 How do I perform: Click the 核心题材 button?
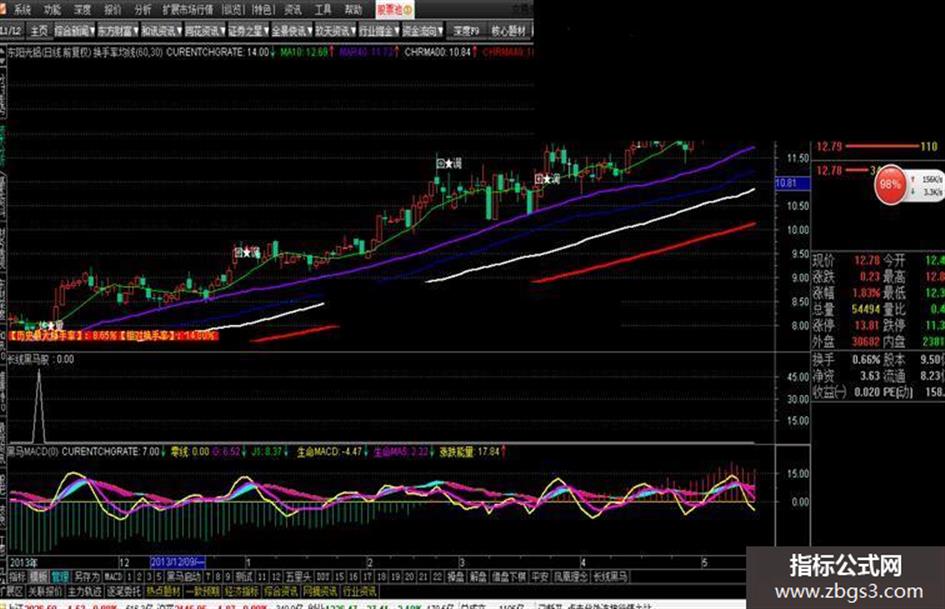(x=508, y=30)
